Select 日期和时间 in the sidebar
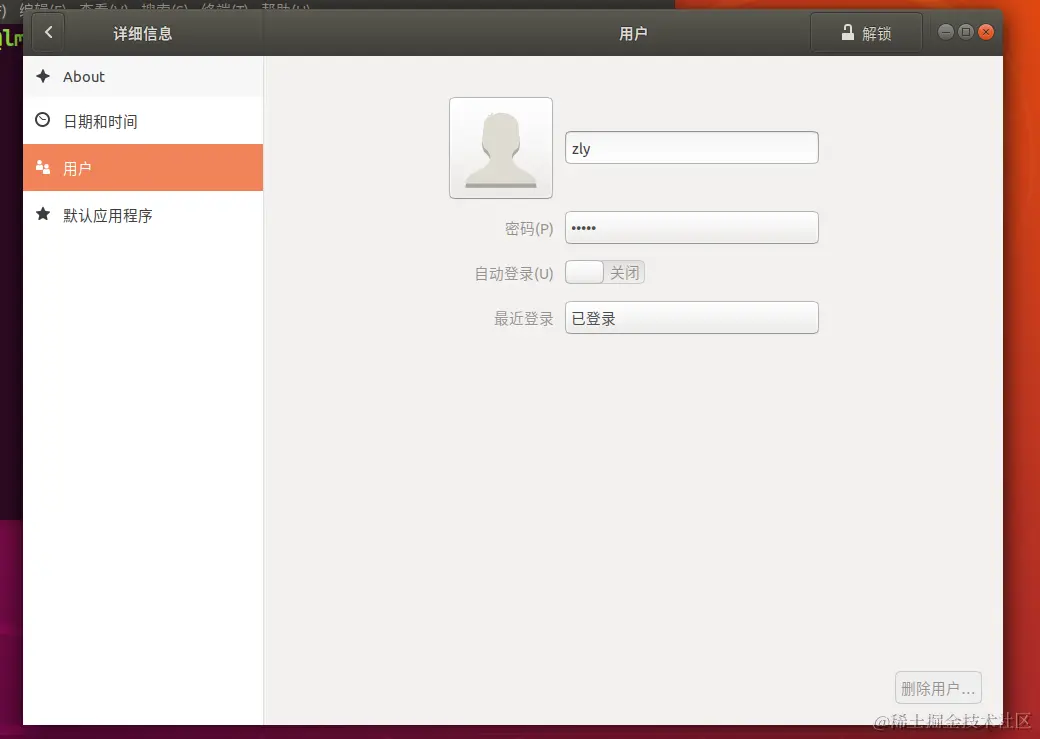The image size is (1040, 739). click(143, 121)
